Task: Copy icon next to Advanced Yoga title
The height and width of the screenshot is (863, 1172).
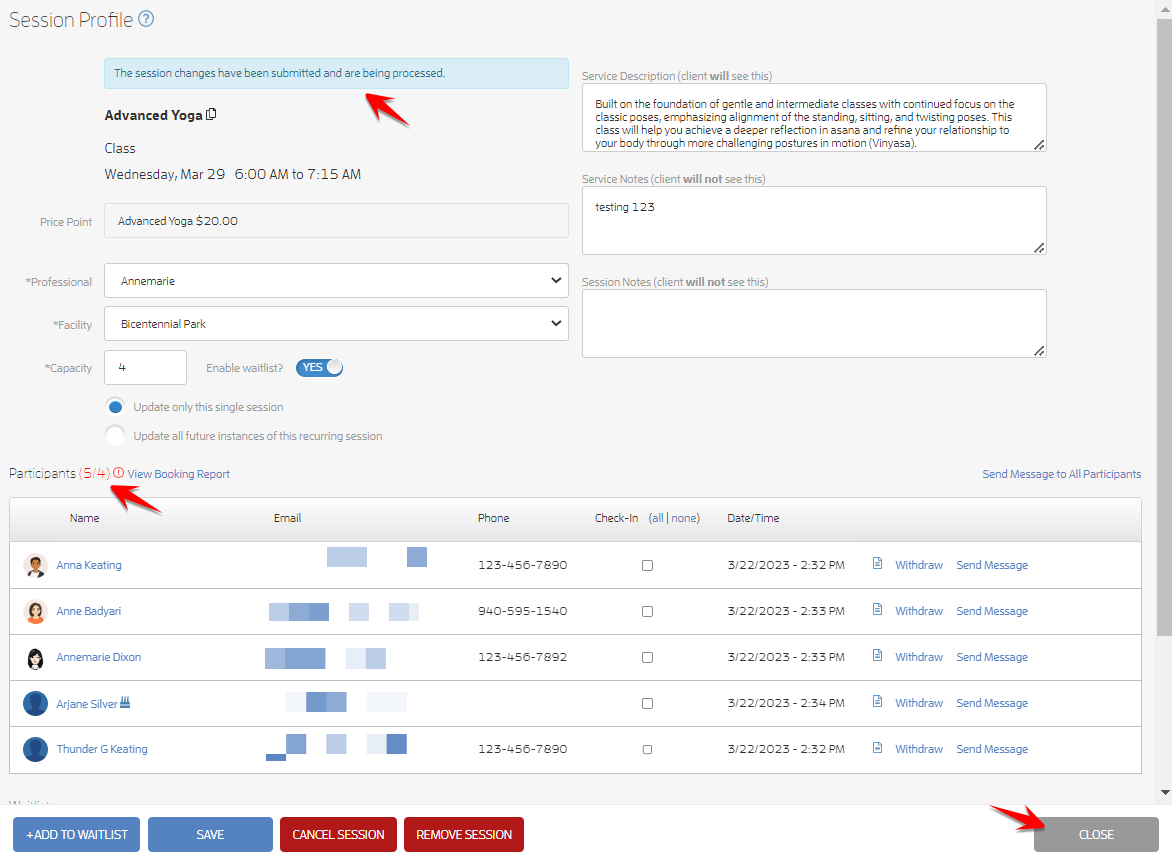Action: point(212,114)
